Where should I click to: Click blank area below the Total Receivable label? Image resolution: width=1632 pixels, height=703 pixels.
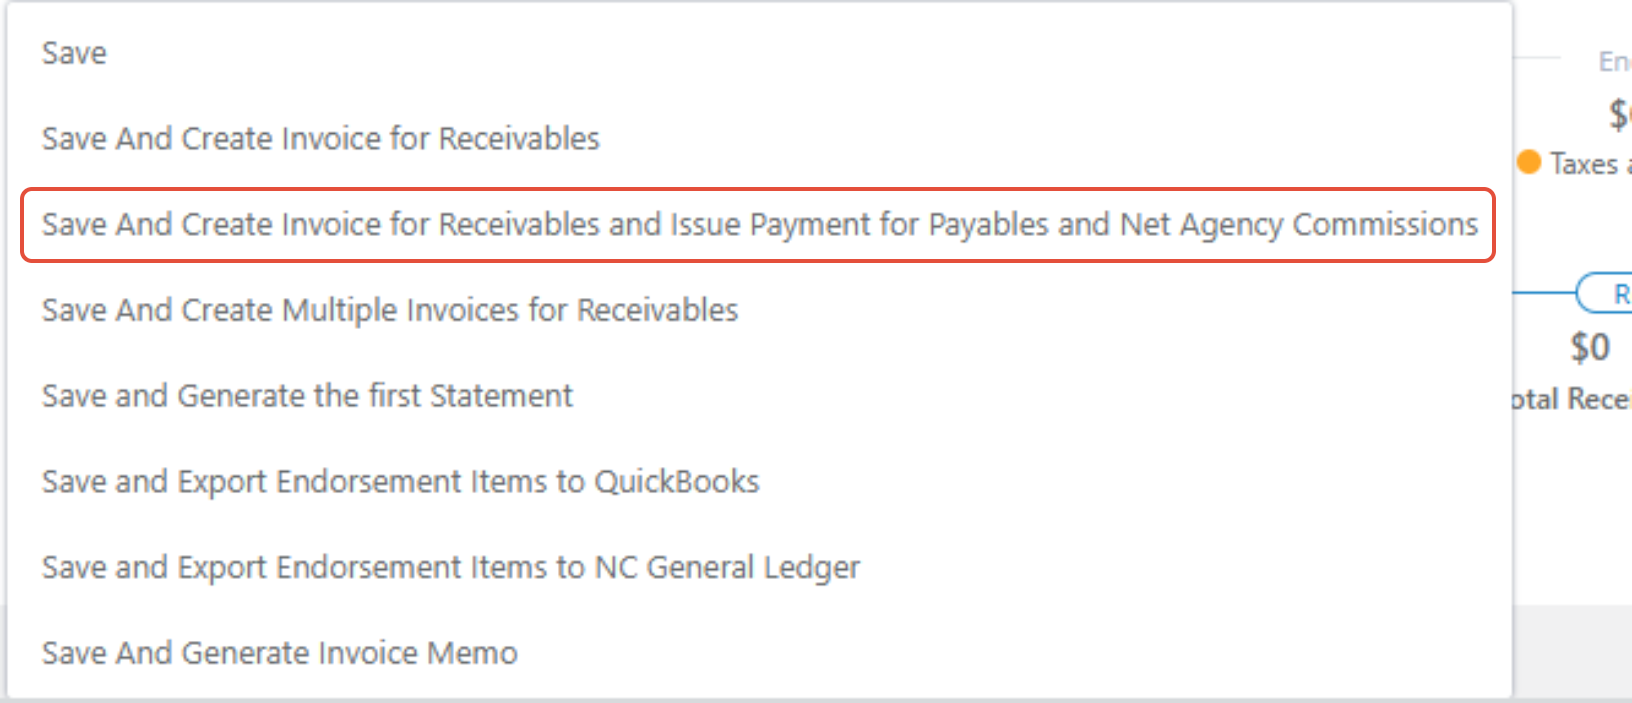tap(1572, 500)
